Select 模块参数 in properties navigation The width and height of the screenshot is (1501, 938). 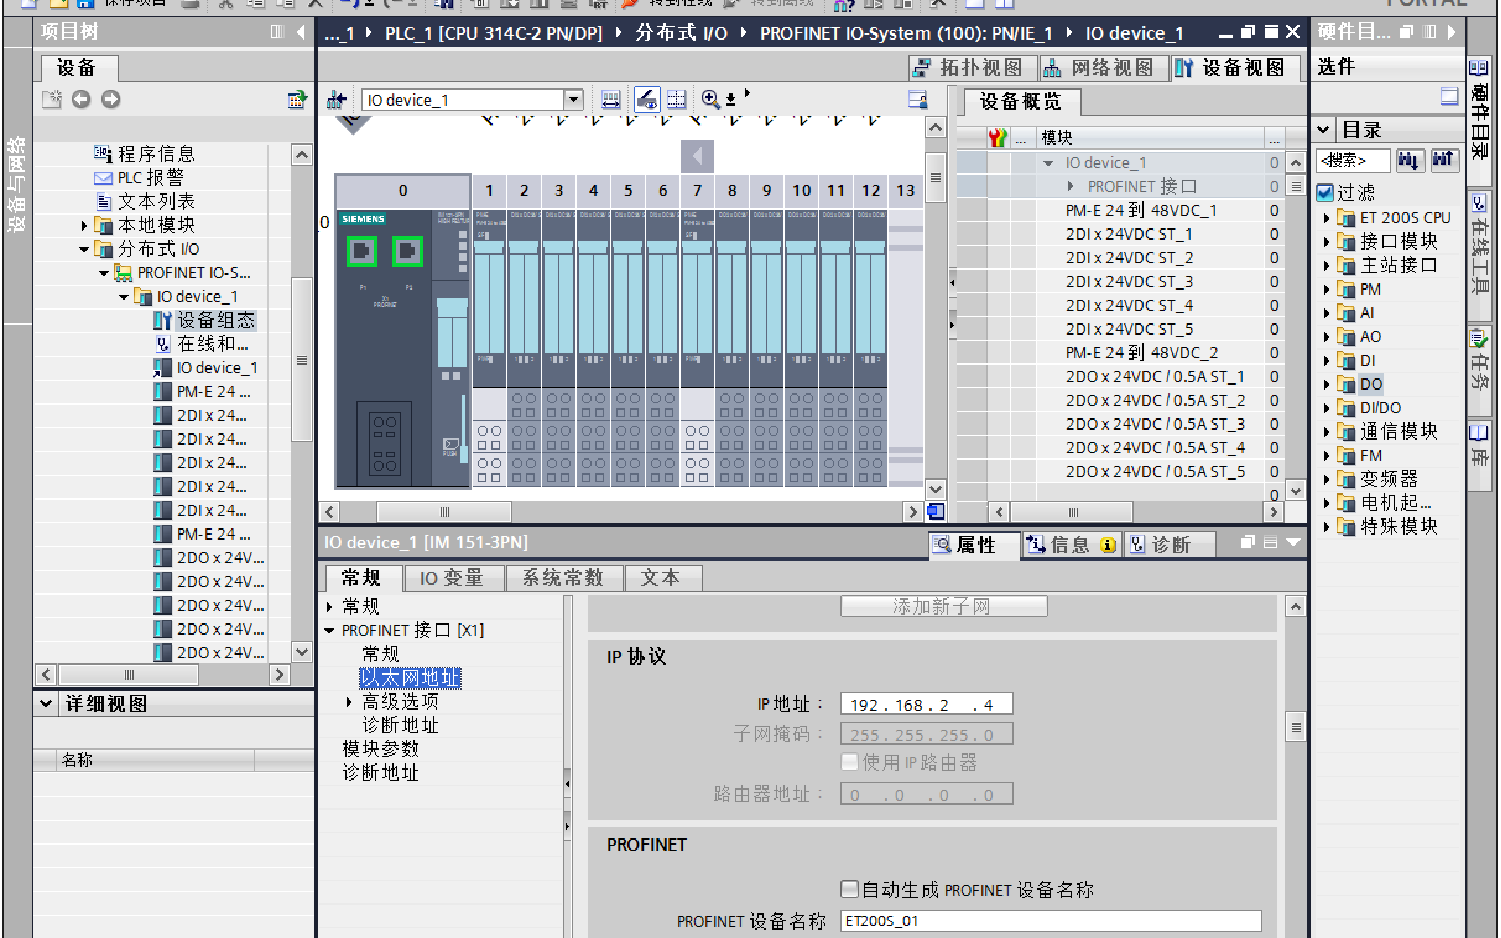(381, 749)
